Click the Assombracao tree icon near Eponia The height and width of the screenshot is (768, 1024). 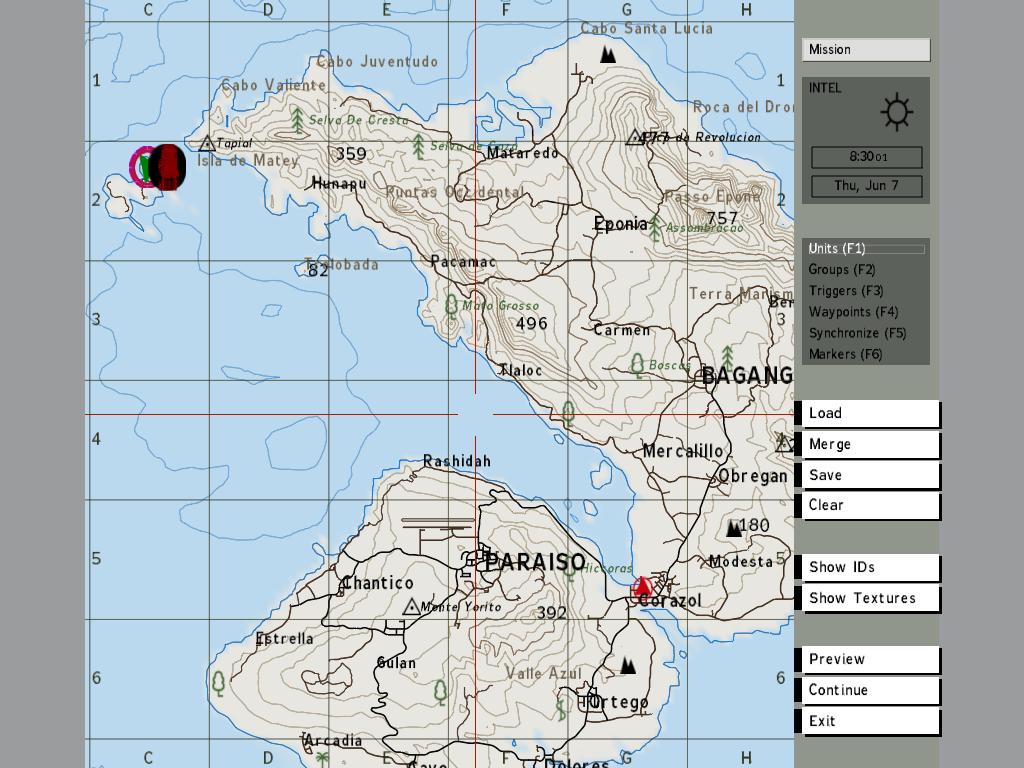654,228
